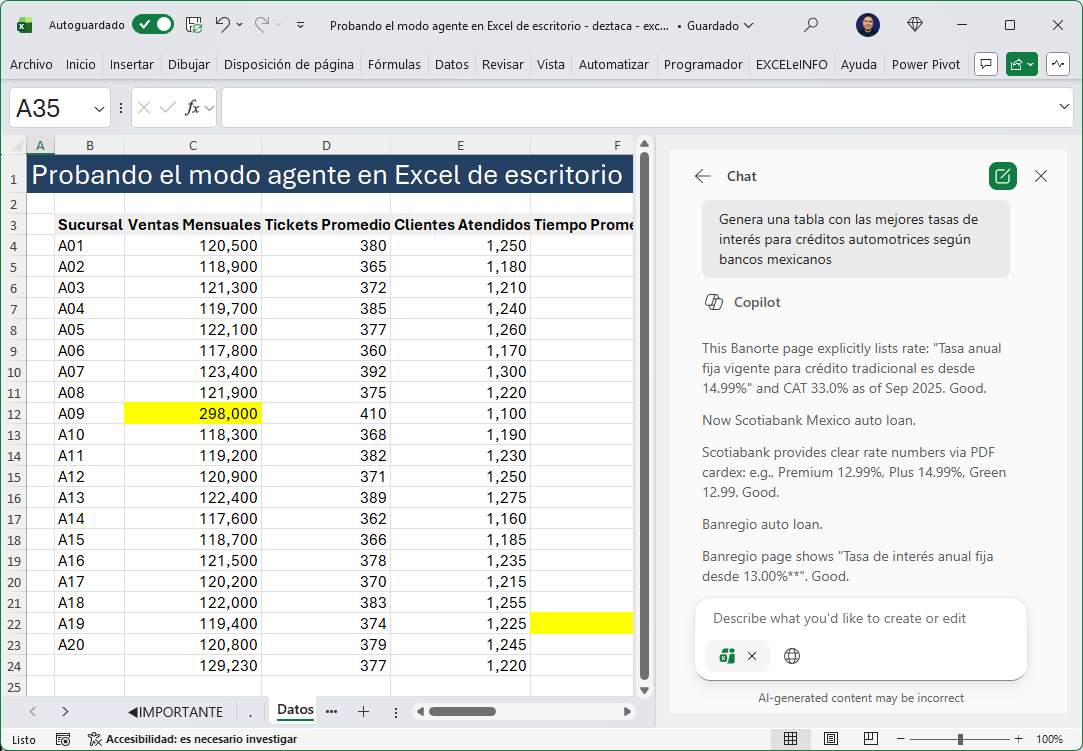
Task: Remove the attached Excel file chip
Action: [x=752, y=656]
